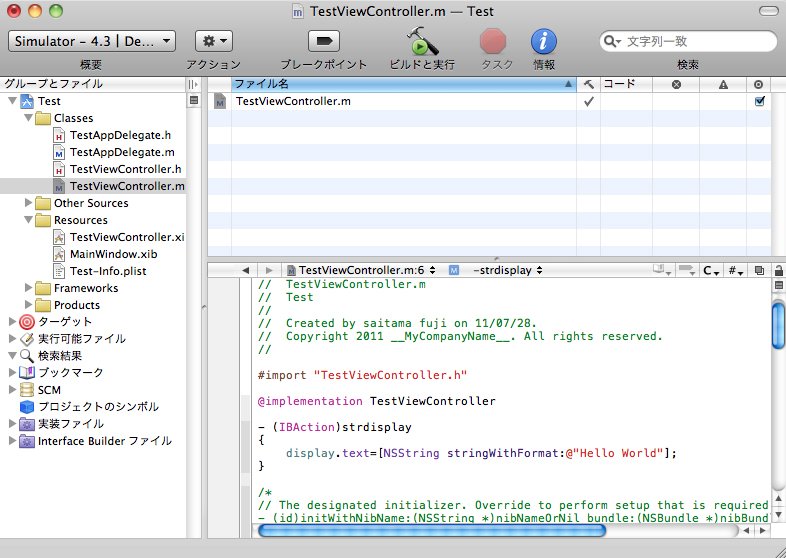
Task: Open the # included files popup
Action: pyautogui.click(x=735, y=271)
